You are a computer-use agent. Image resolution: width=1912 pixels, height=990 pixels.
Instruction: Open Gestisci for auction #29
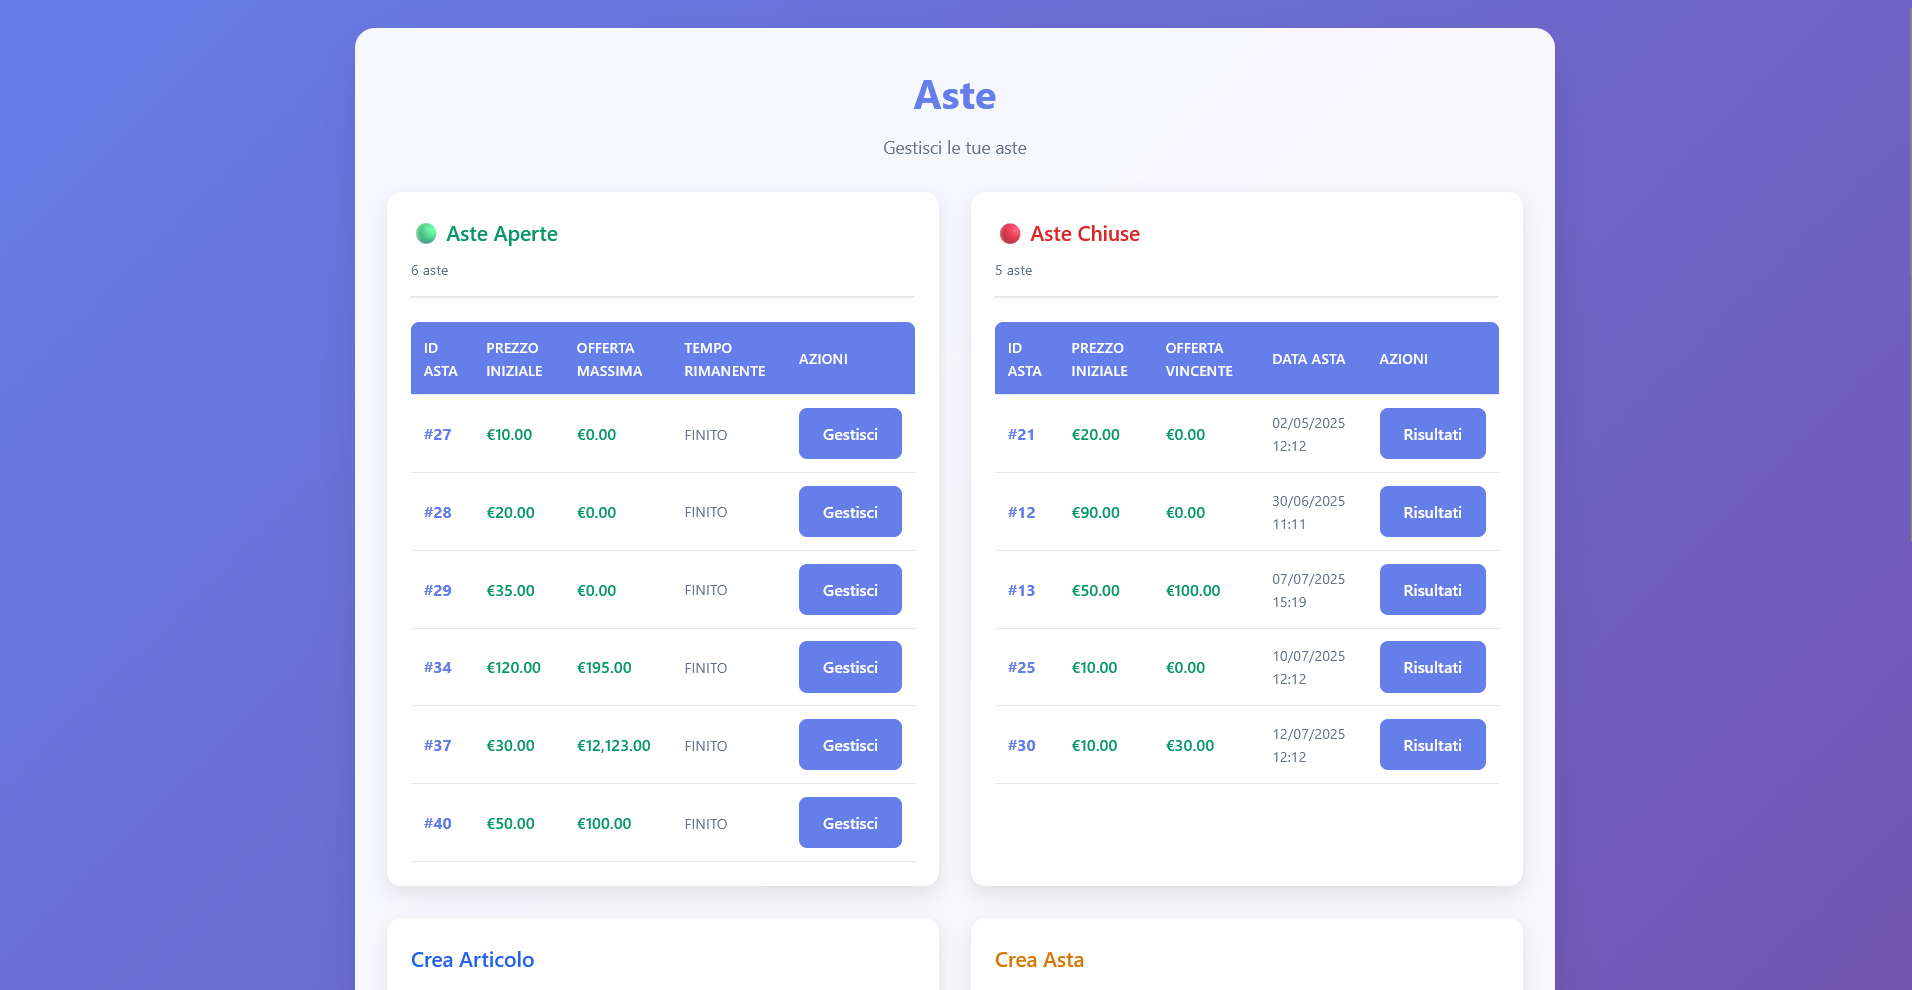(849, 590)
